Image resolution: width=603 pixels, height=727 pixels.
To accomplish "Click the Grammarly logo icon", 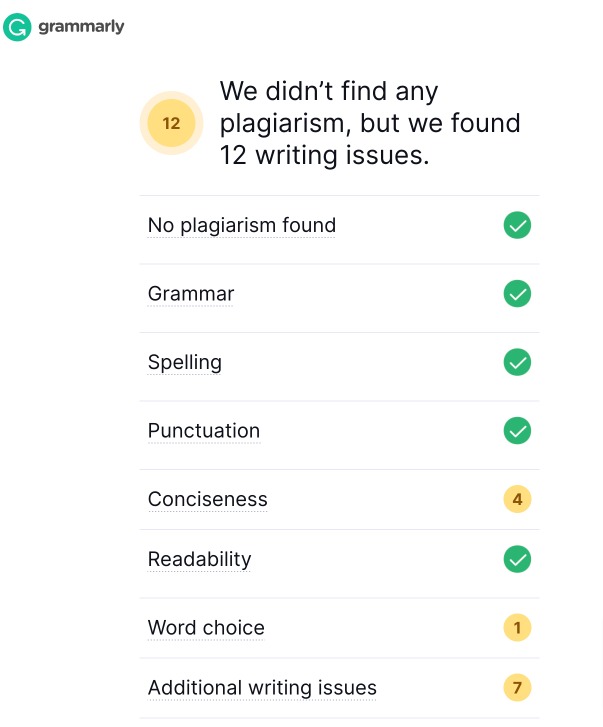I will coord(18,27).
